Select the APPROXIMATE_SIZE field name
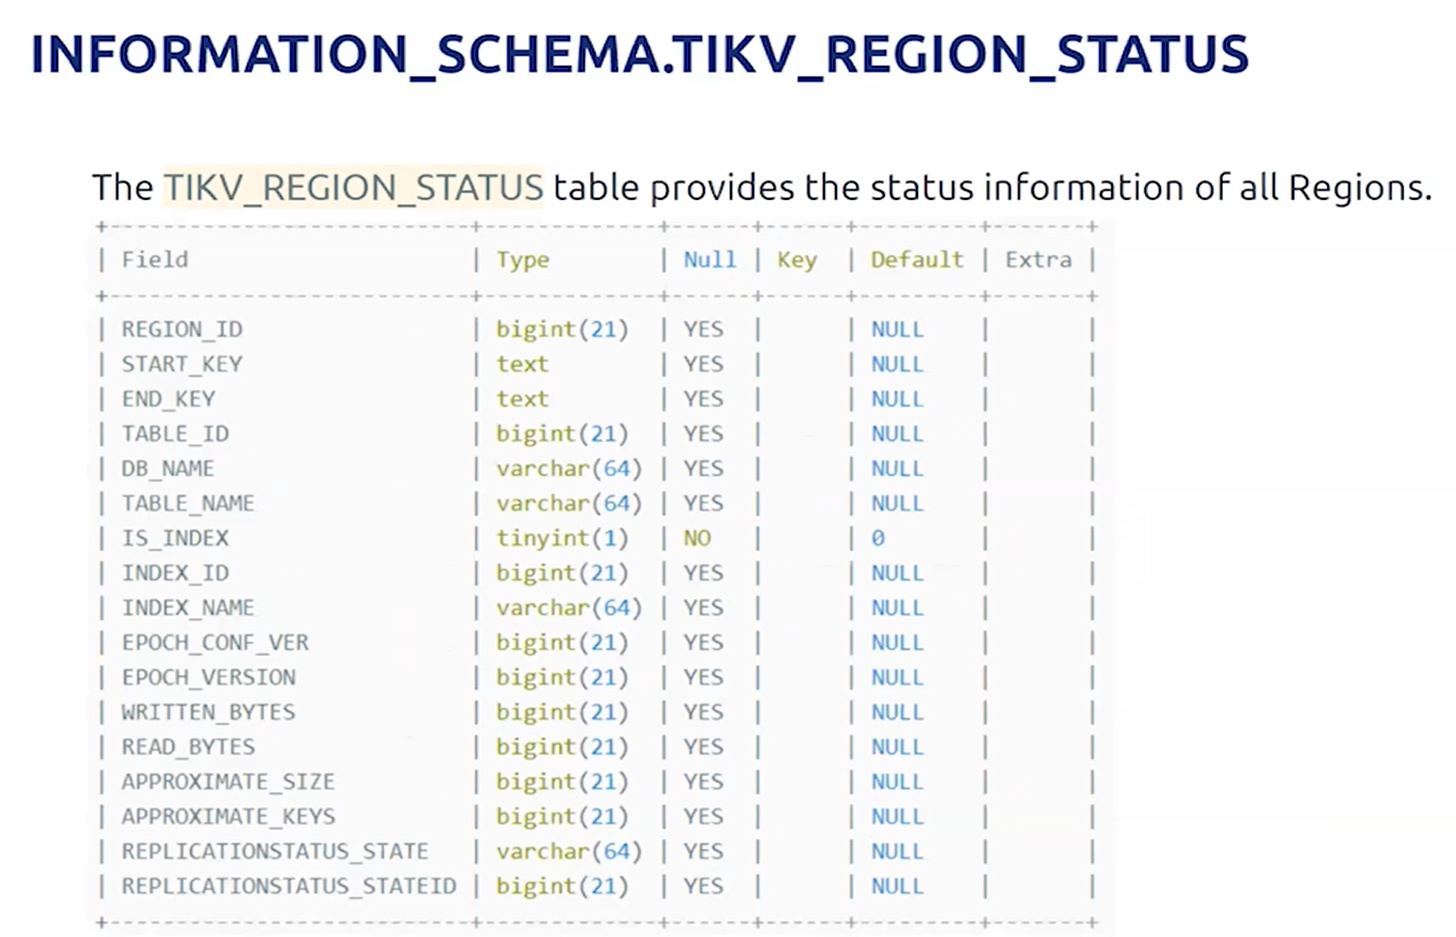This screenshot has width=1456, height=937. point(228,782)
